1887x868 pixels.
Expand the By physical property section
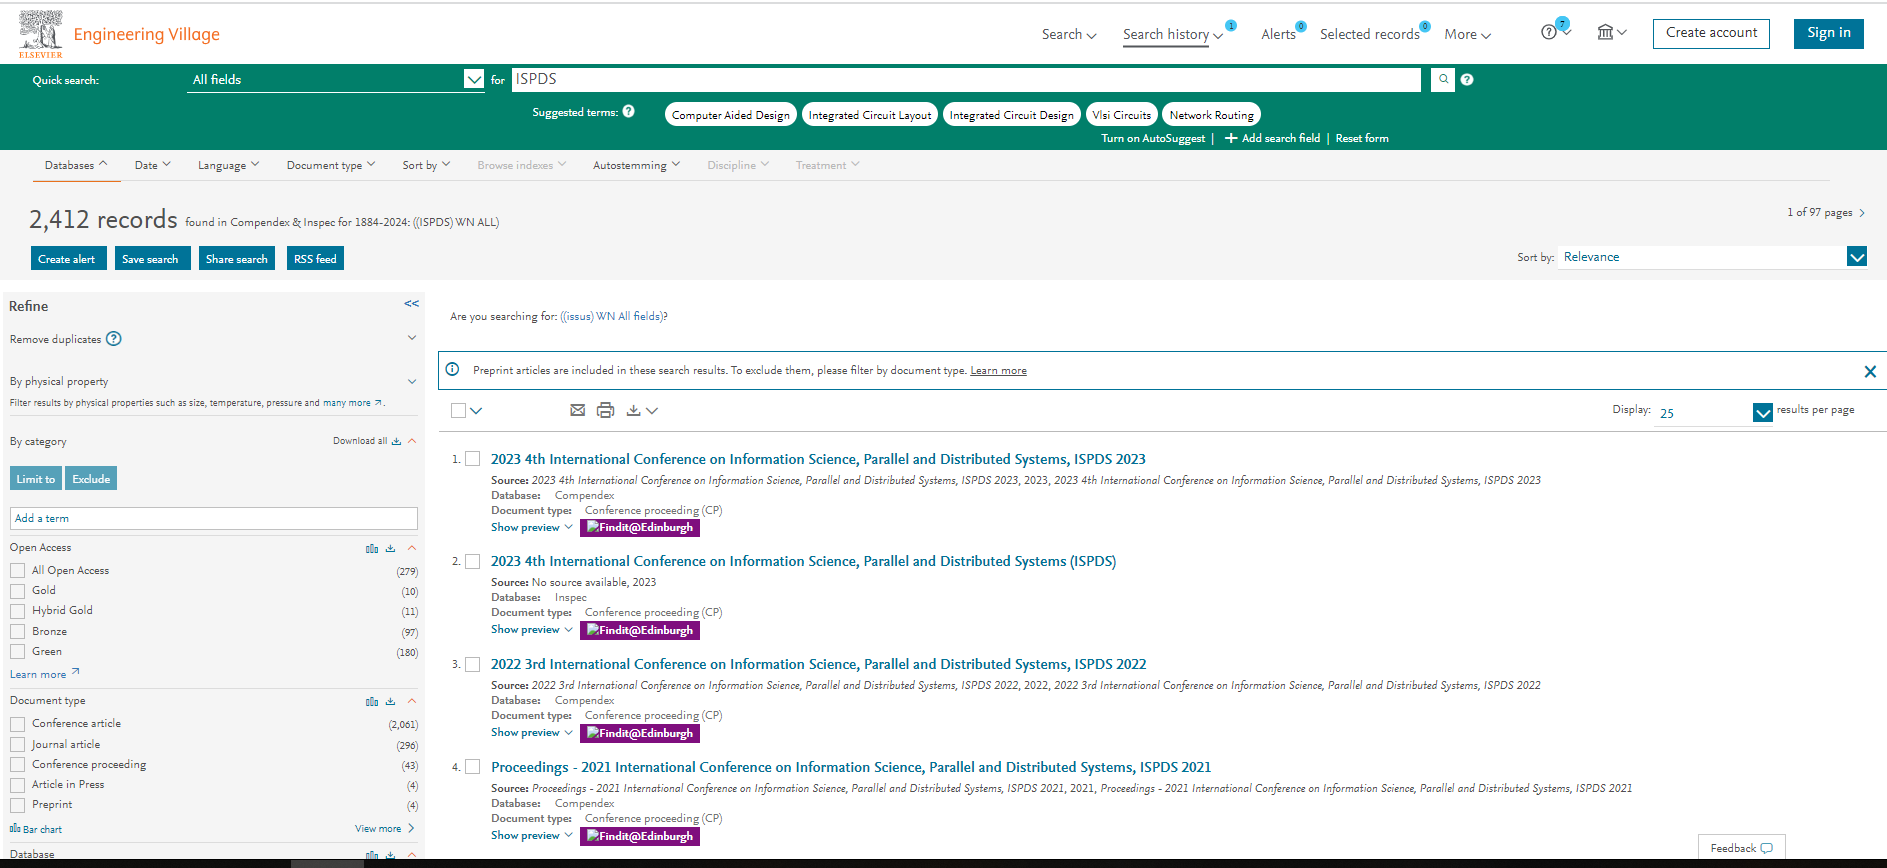(x=411, y=381)
